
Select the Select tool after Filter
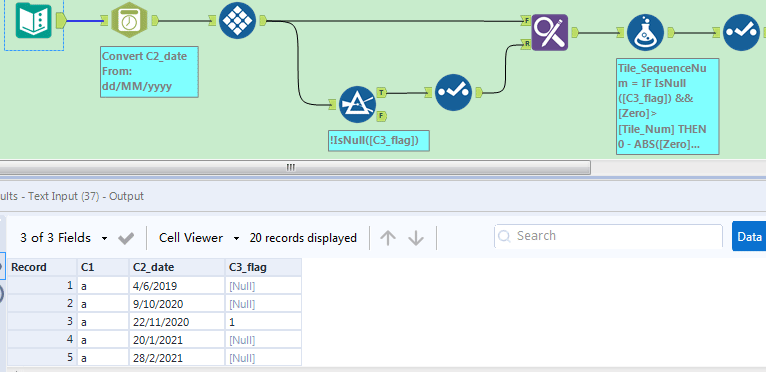click(x=453, y=92)
